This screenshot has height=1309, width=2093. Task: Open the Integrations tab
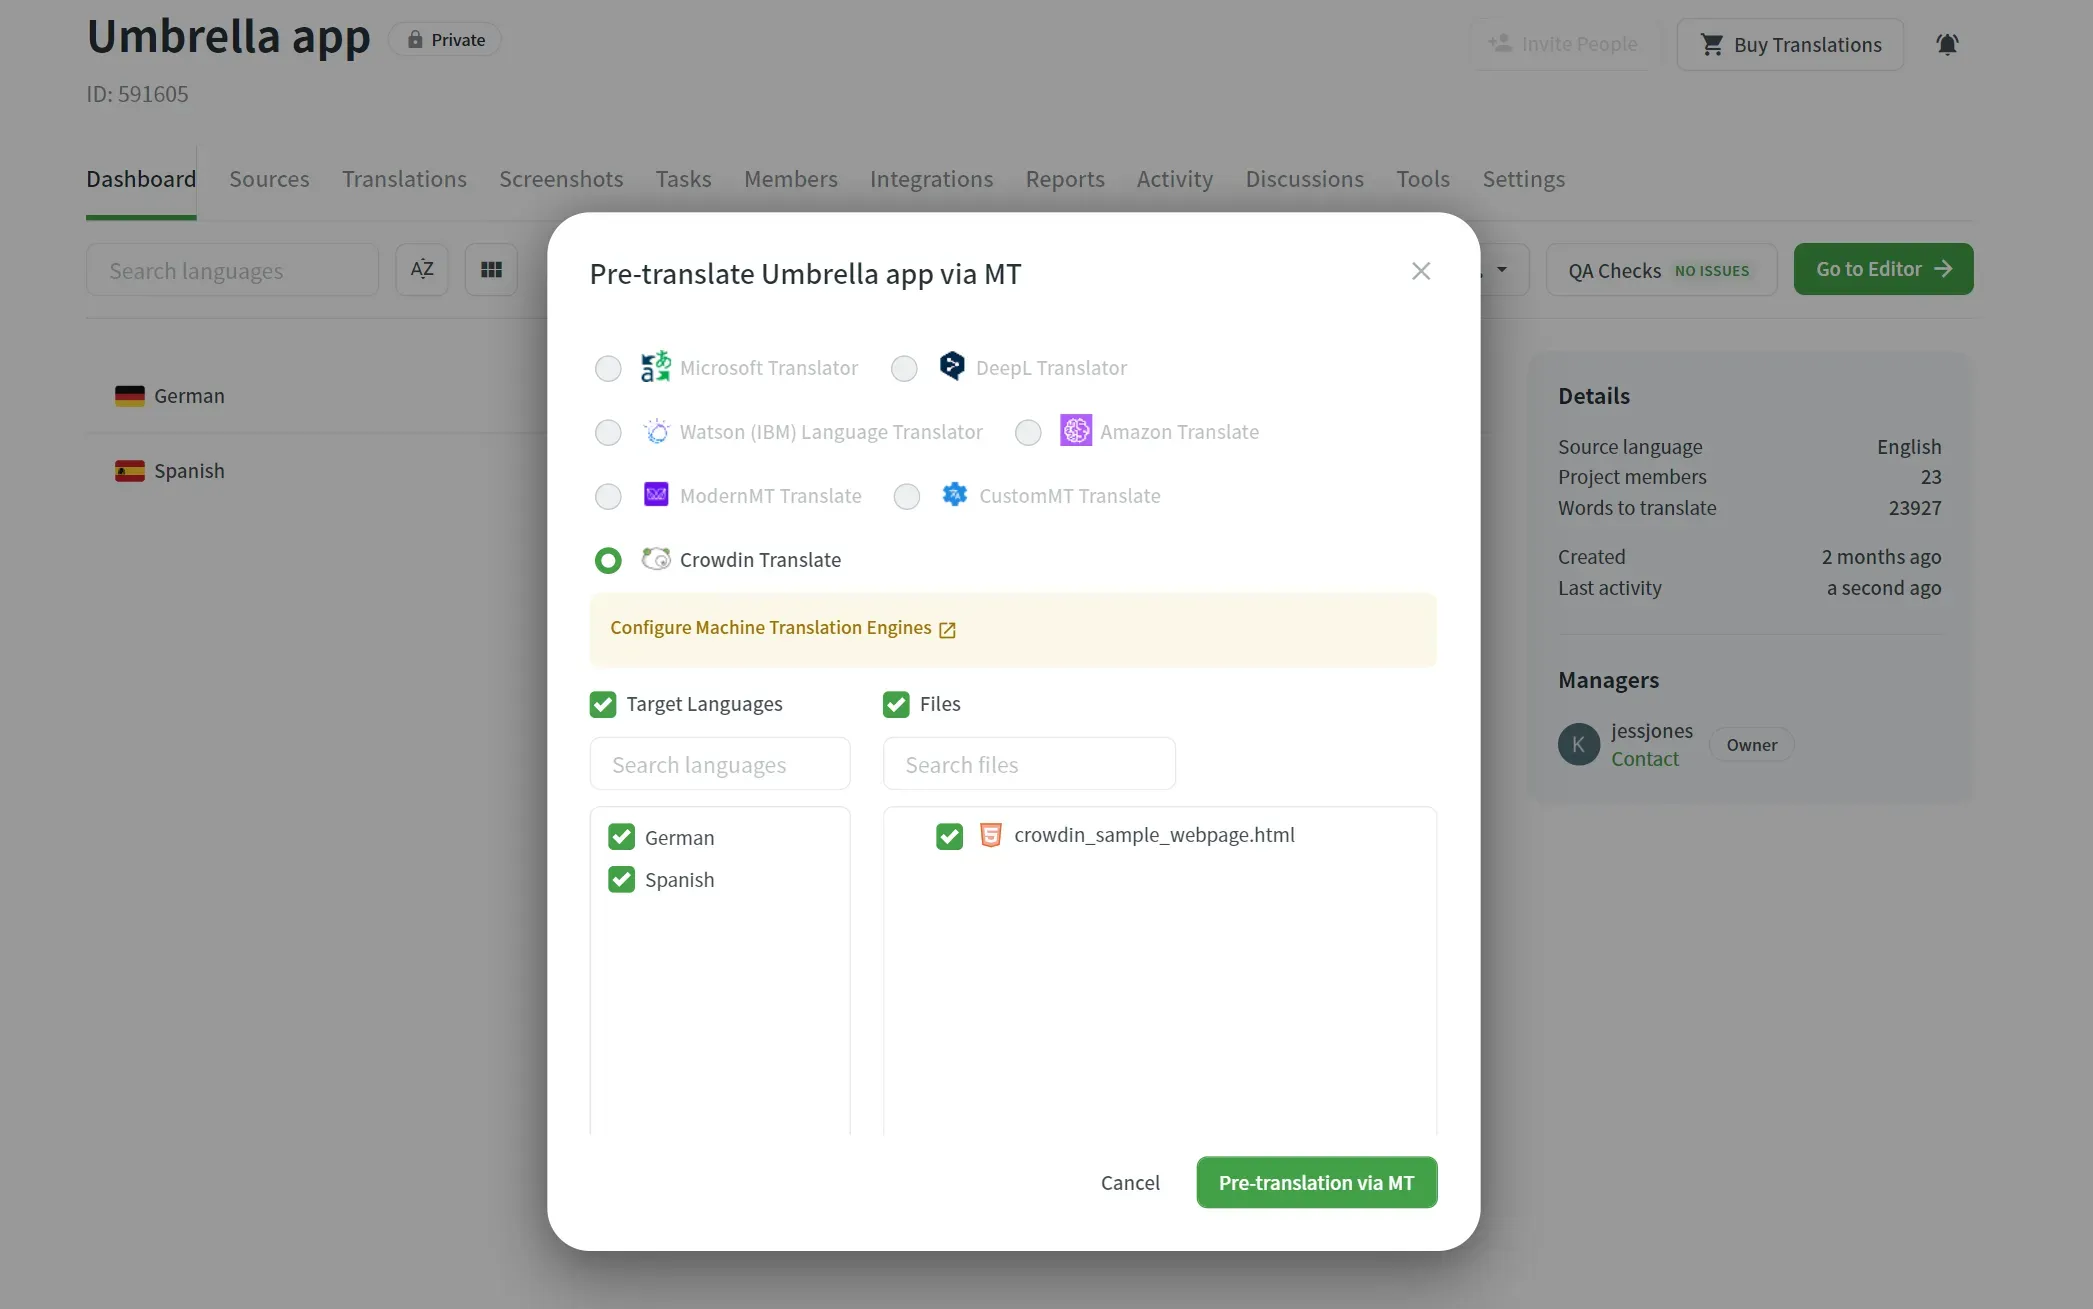click(931, 179)
